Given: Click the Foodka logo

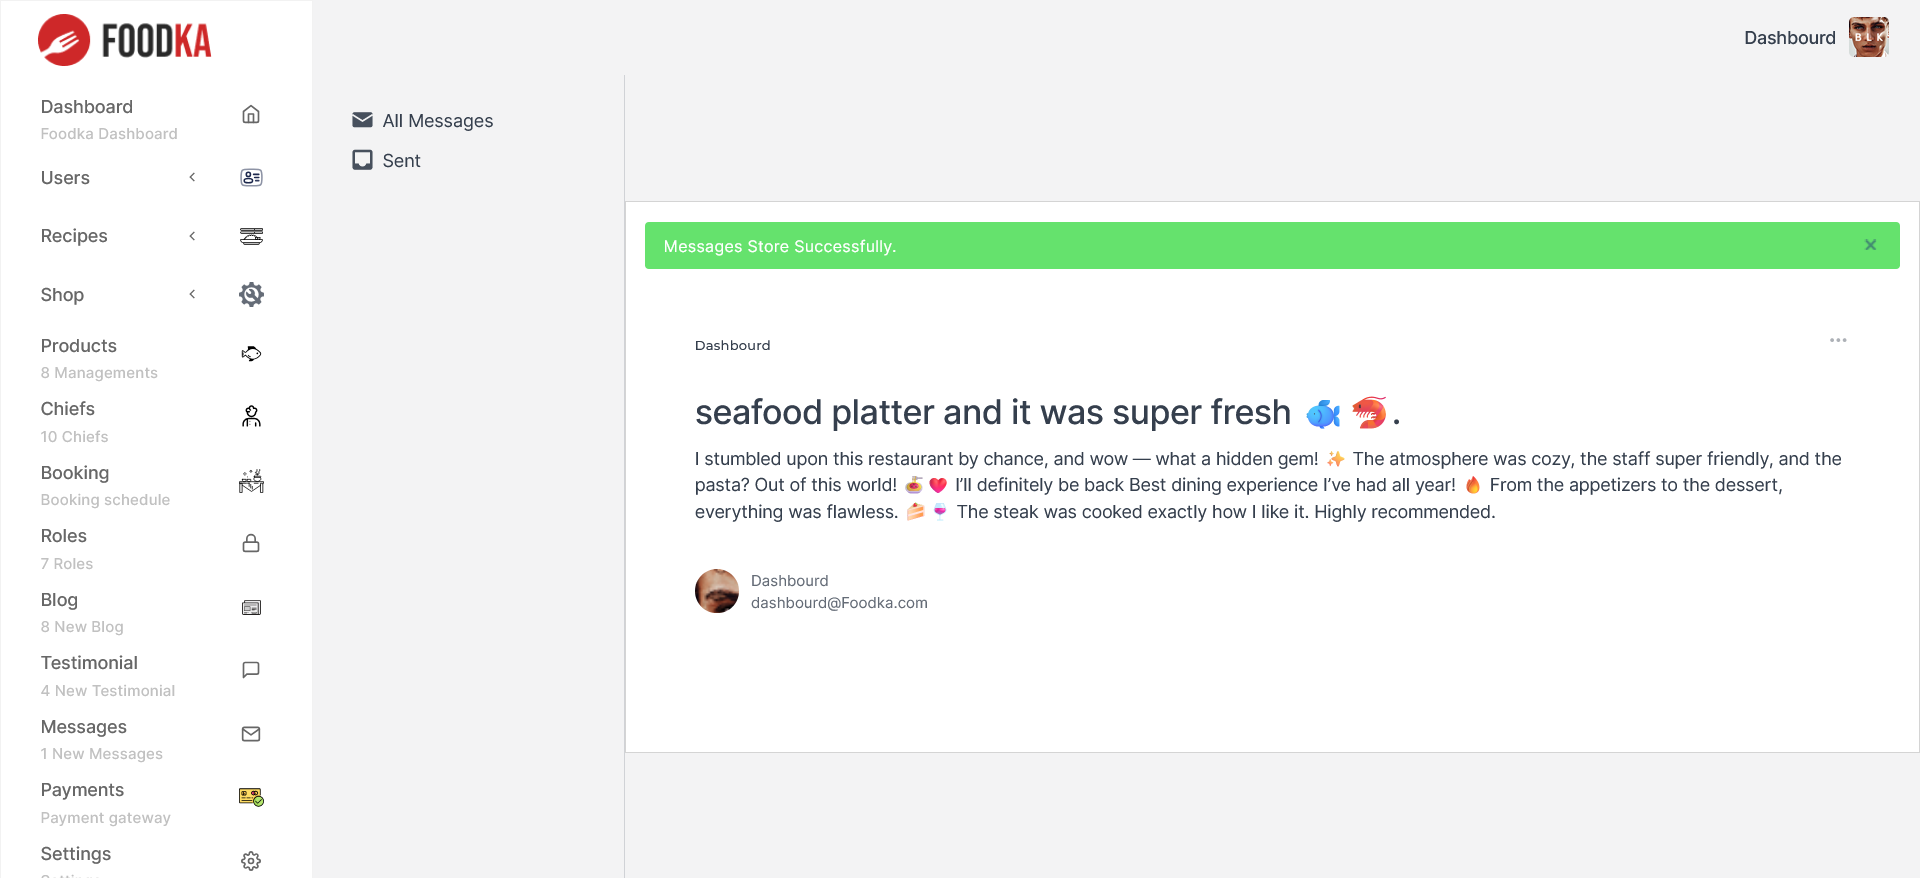Looking at the screenshot, I should pyautogui.click(x=125, y=41).
